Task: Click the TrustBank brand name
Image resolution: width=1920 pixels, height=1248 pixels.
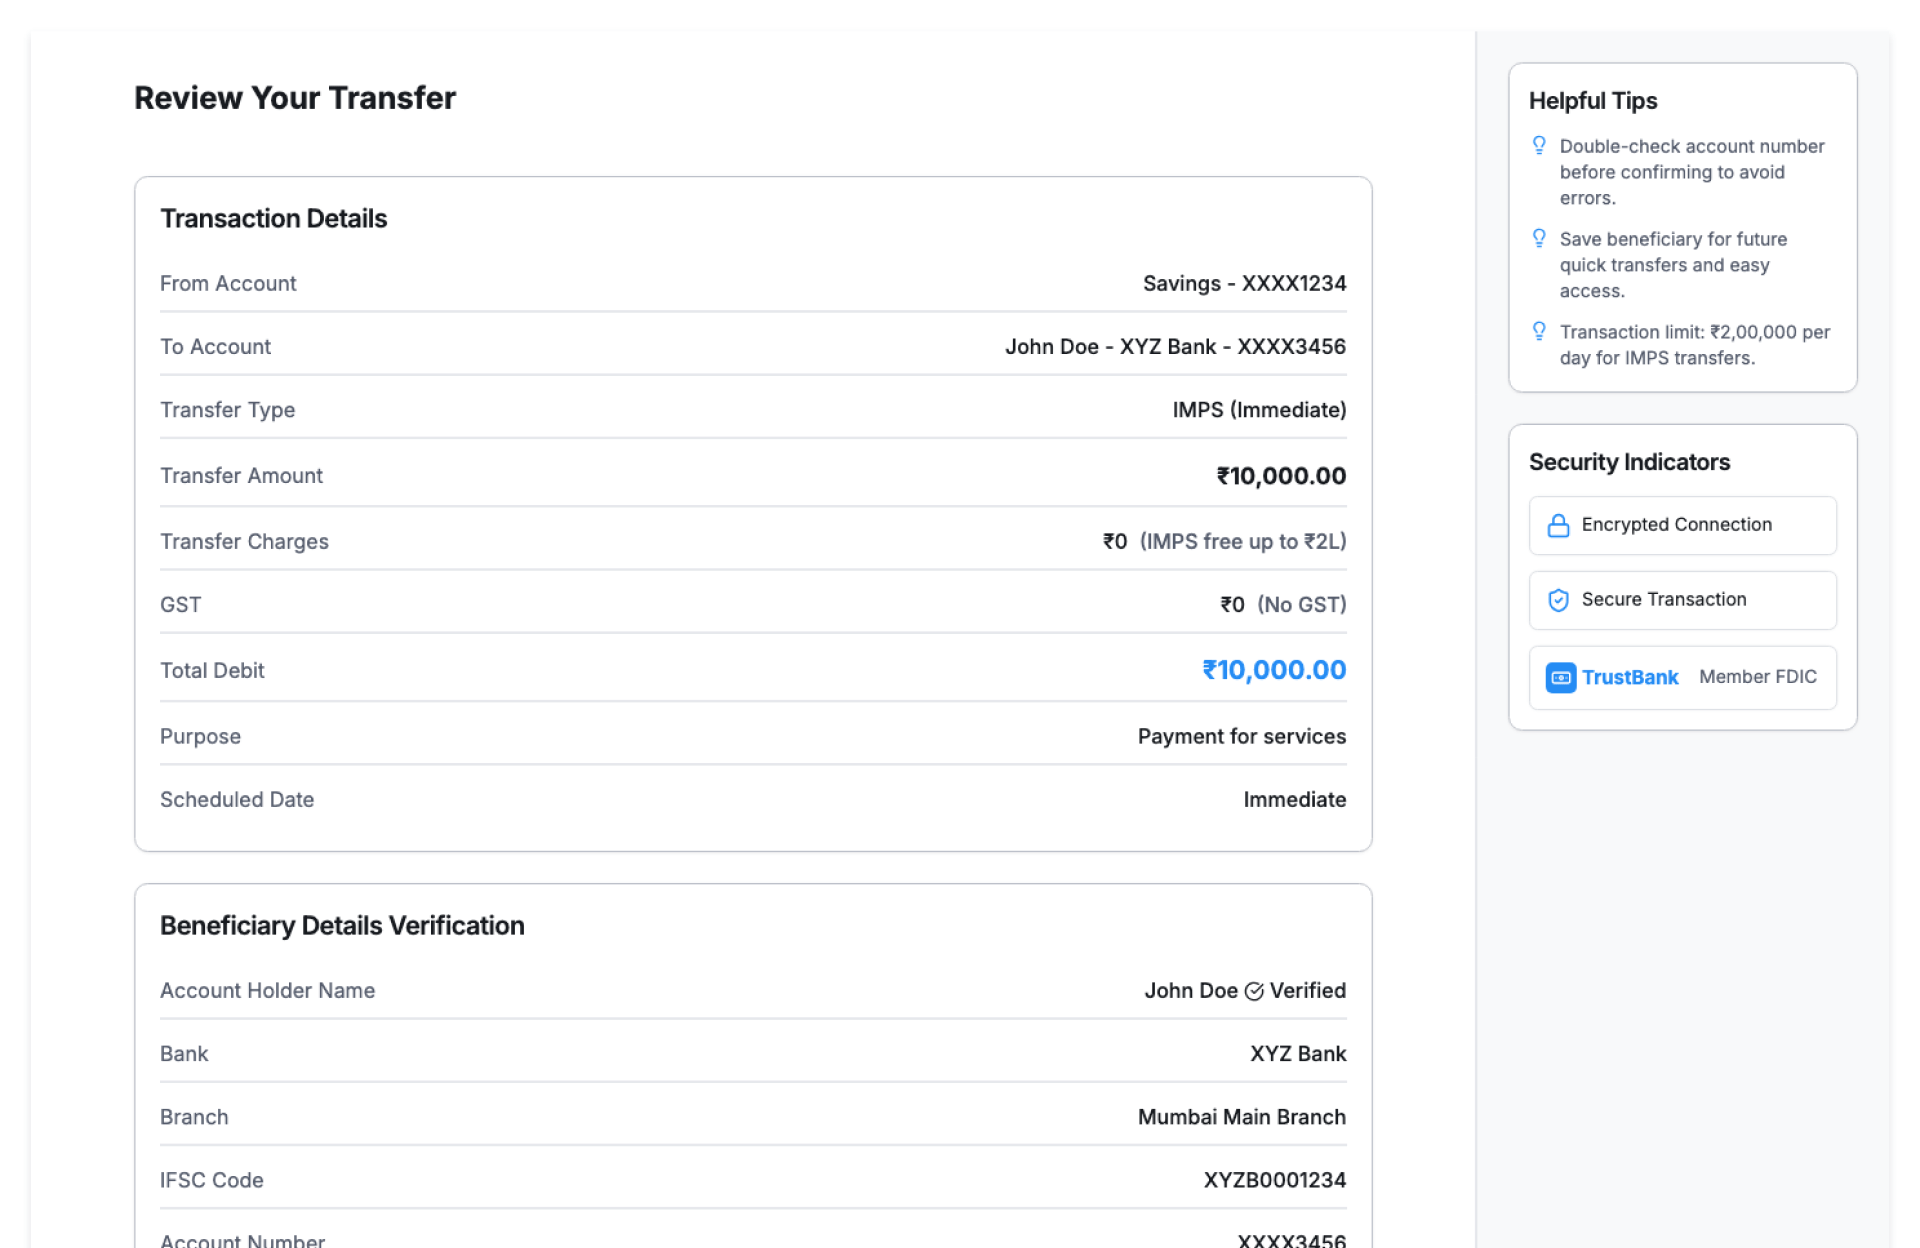Action: (x=1629, y=678)
